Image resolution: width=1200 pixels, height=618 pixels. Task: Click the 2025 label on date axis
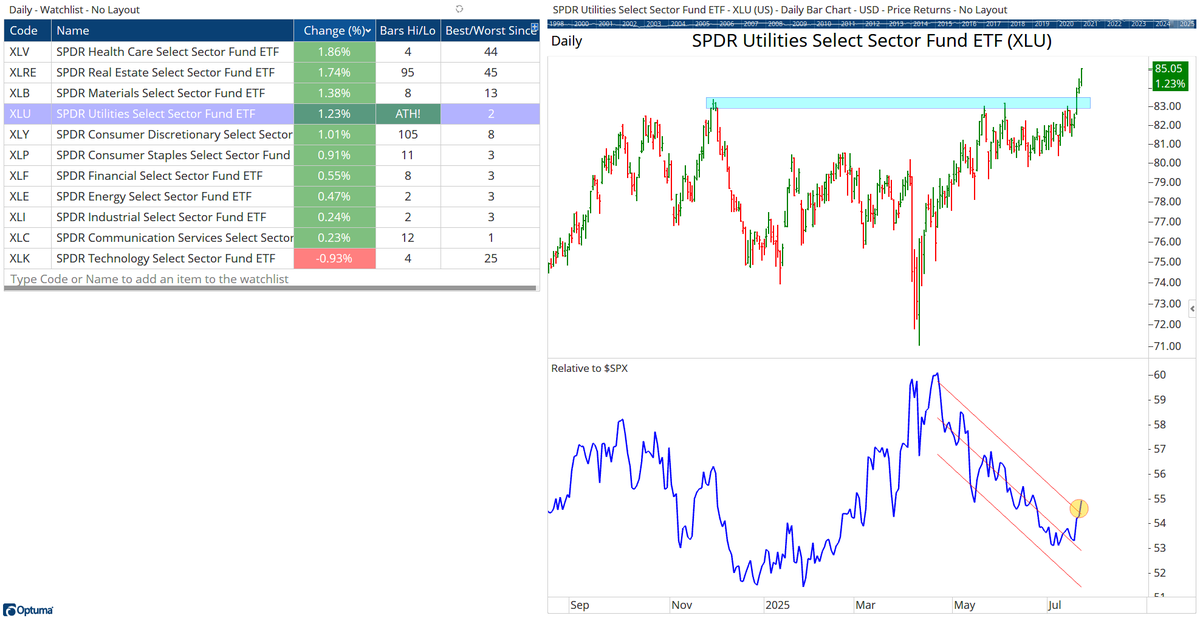[x=778, y=605]
